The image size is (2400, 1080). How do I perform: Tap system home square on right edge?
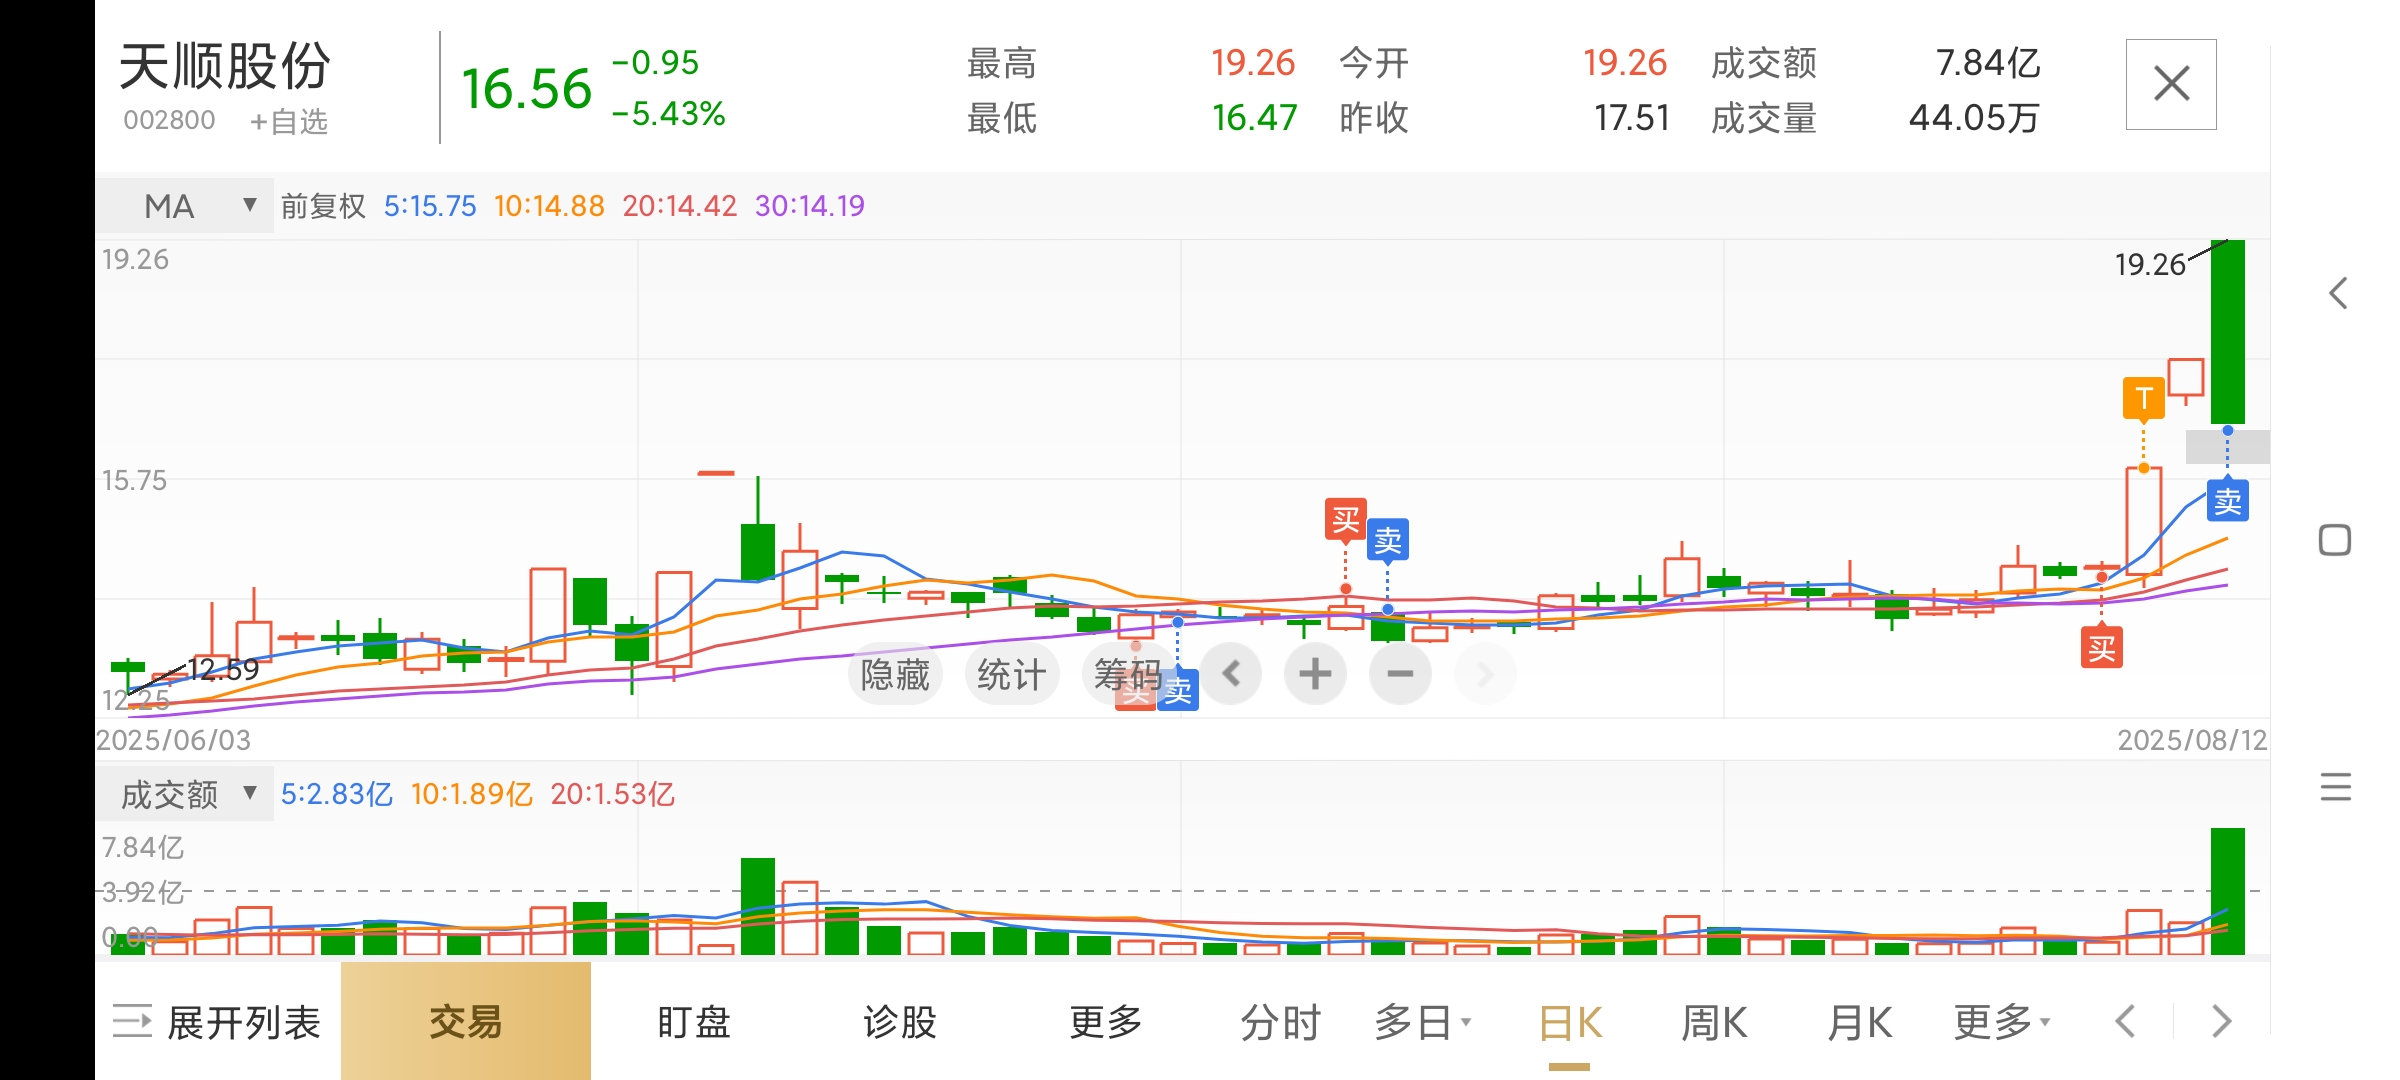coord(2335,540)
